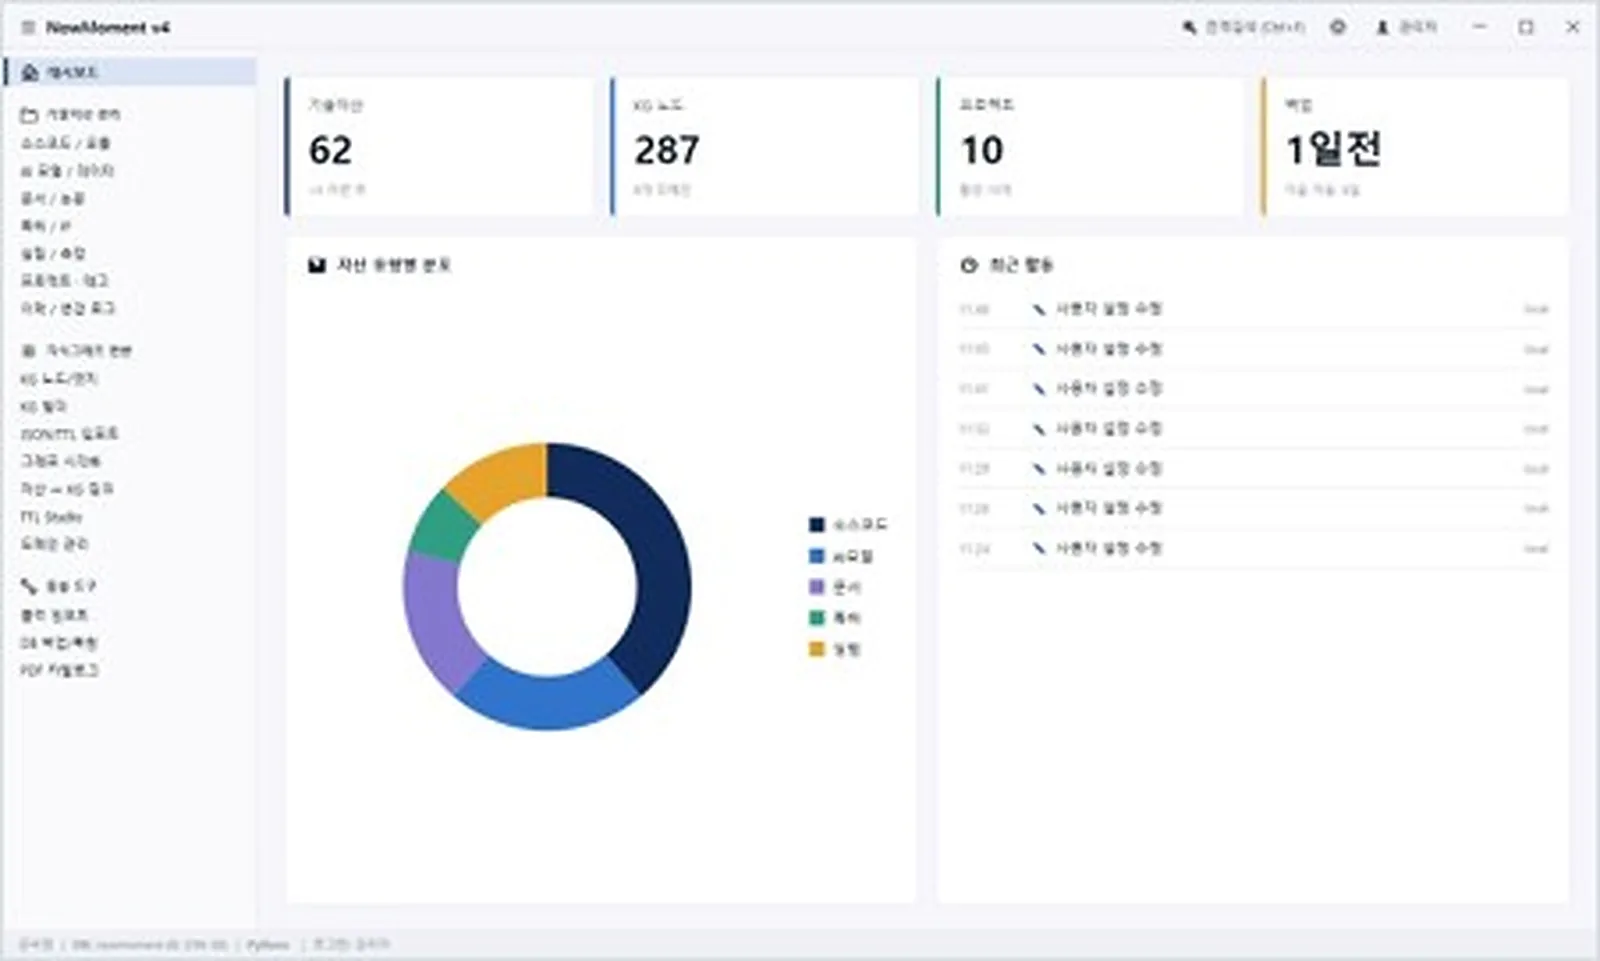
Task: Select the KG nodes card showing 287
Action: [x=765, y=147]
